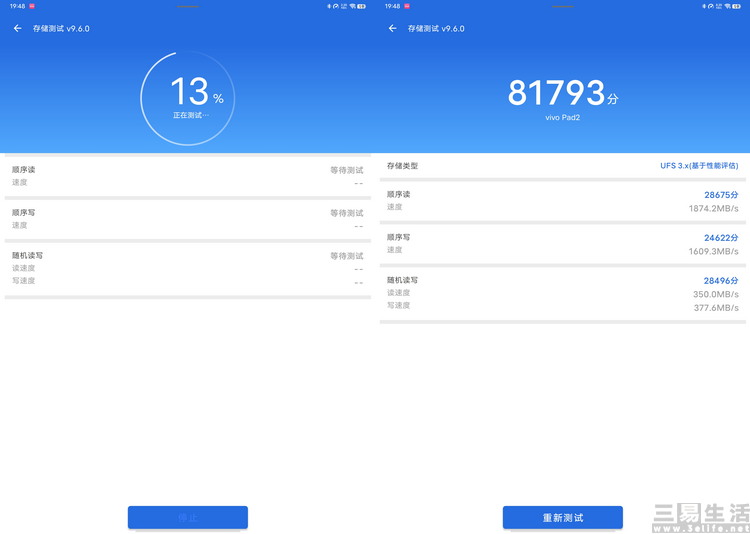Tap the red notification icon on right status bar
The width and height of the screenshot is (750, 534).
point(407,6)
